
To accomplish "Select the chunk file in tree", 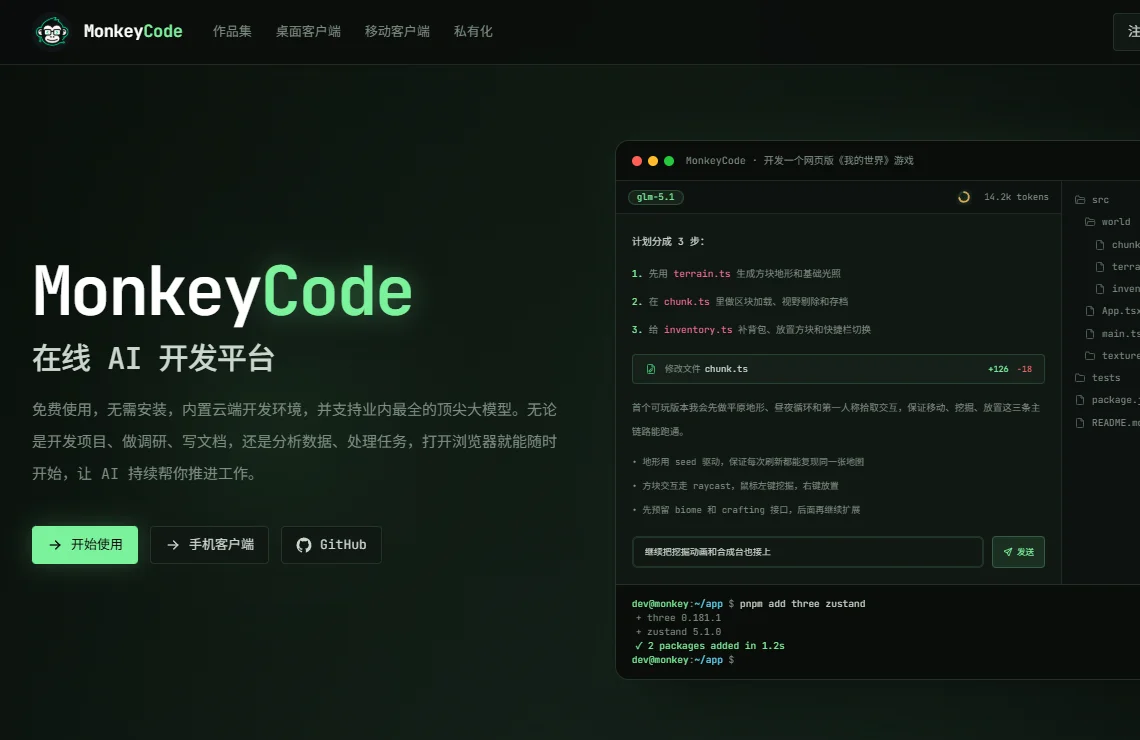I will pyautogui.click(x=1117, y=245).
